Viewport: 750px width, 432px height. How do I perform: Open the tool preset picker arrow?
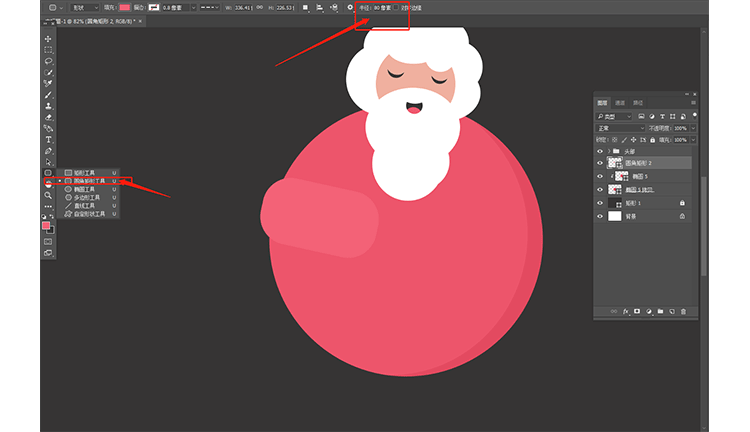point(61,8)
